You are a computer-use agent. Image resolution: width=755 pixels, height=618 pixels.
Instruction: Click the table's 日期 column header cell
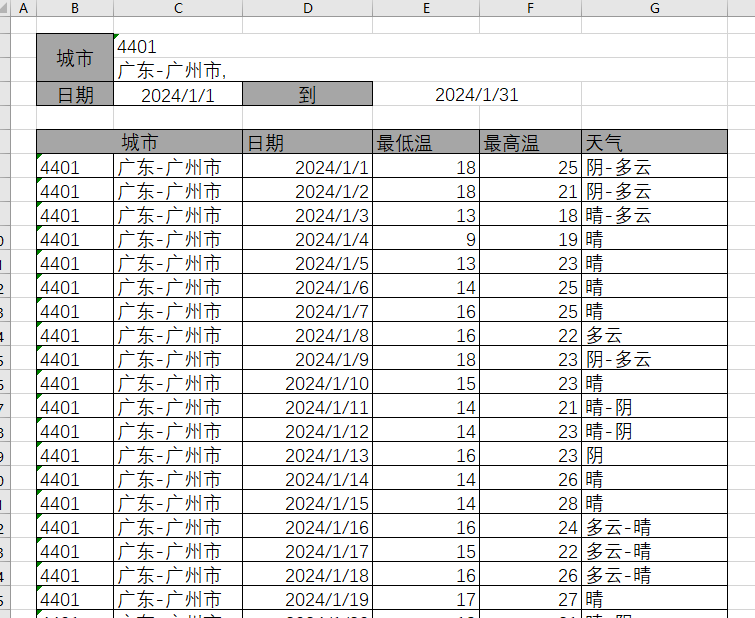pos(307,142)
